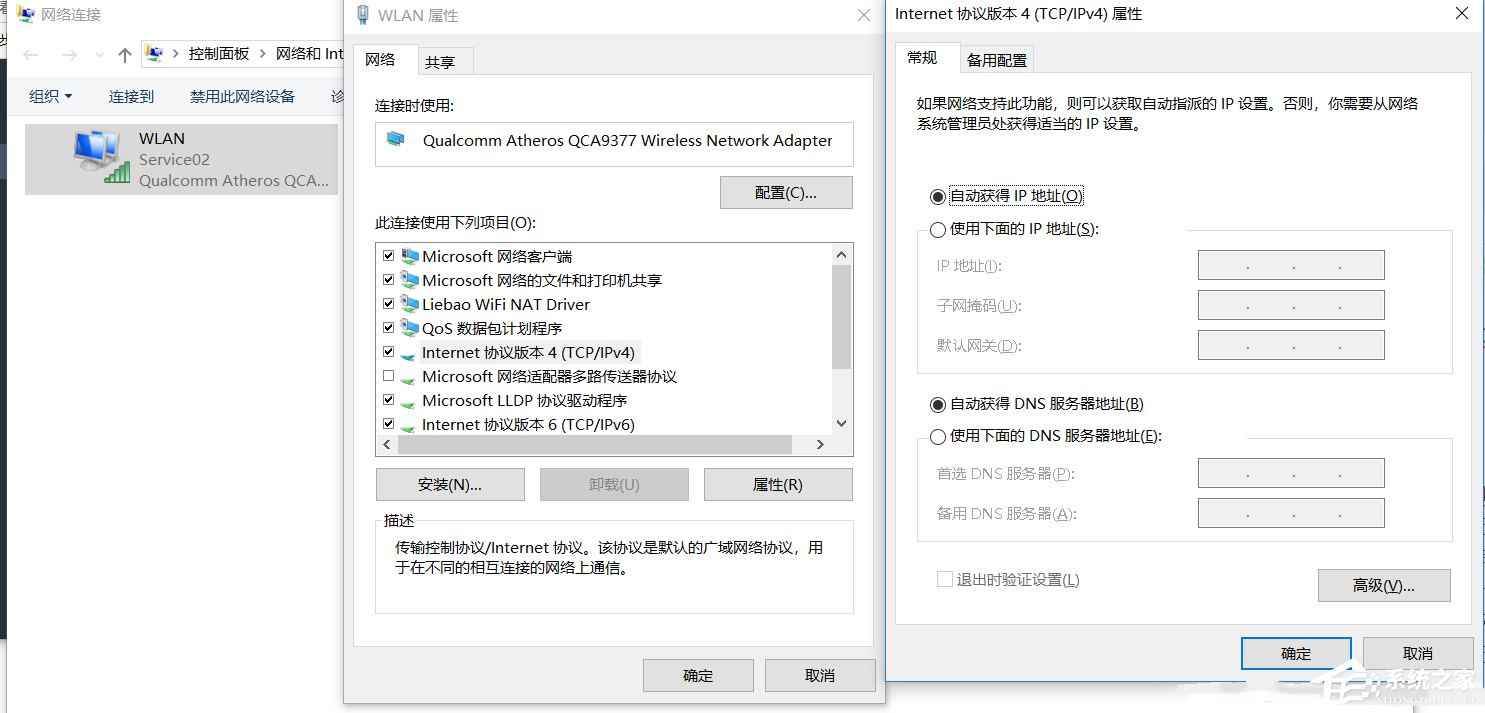This screenshot has width=1485, height=713.
Task: Select 使用下面的 DNS 服务器地址 radio button
Action: (937, 437)
